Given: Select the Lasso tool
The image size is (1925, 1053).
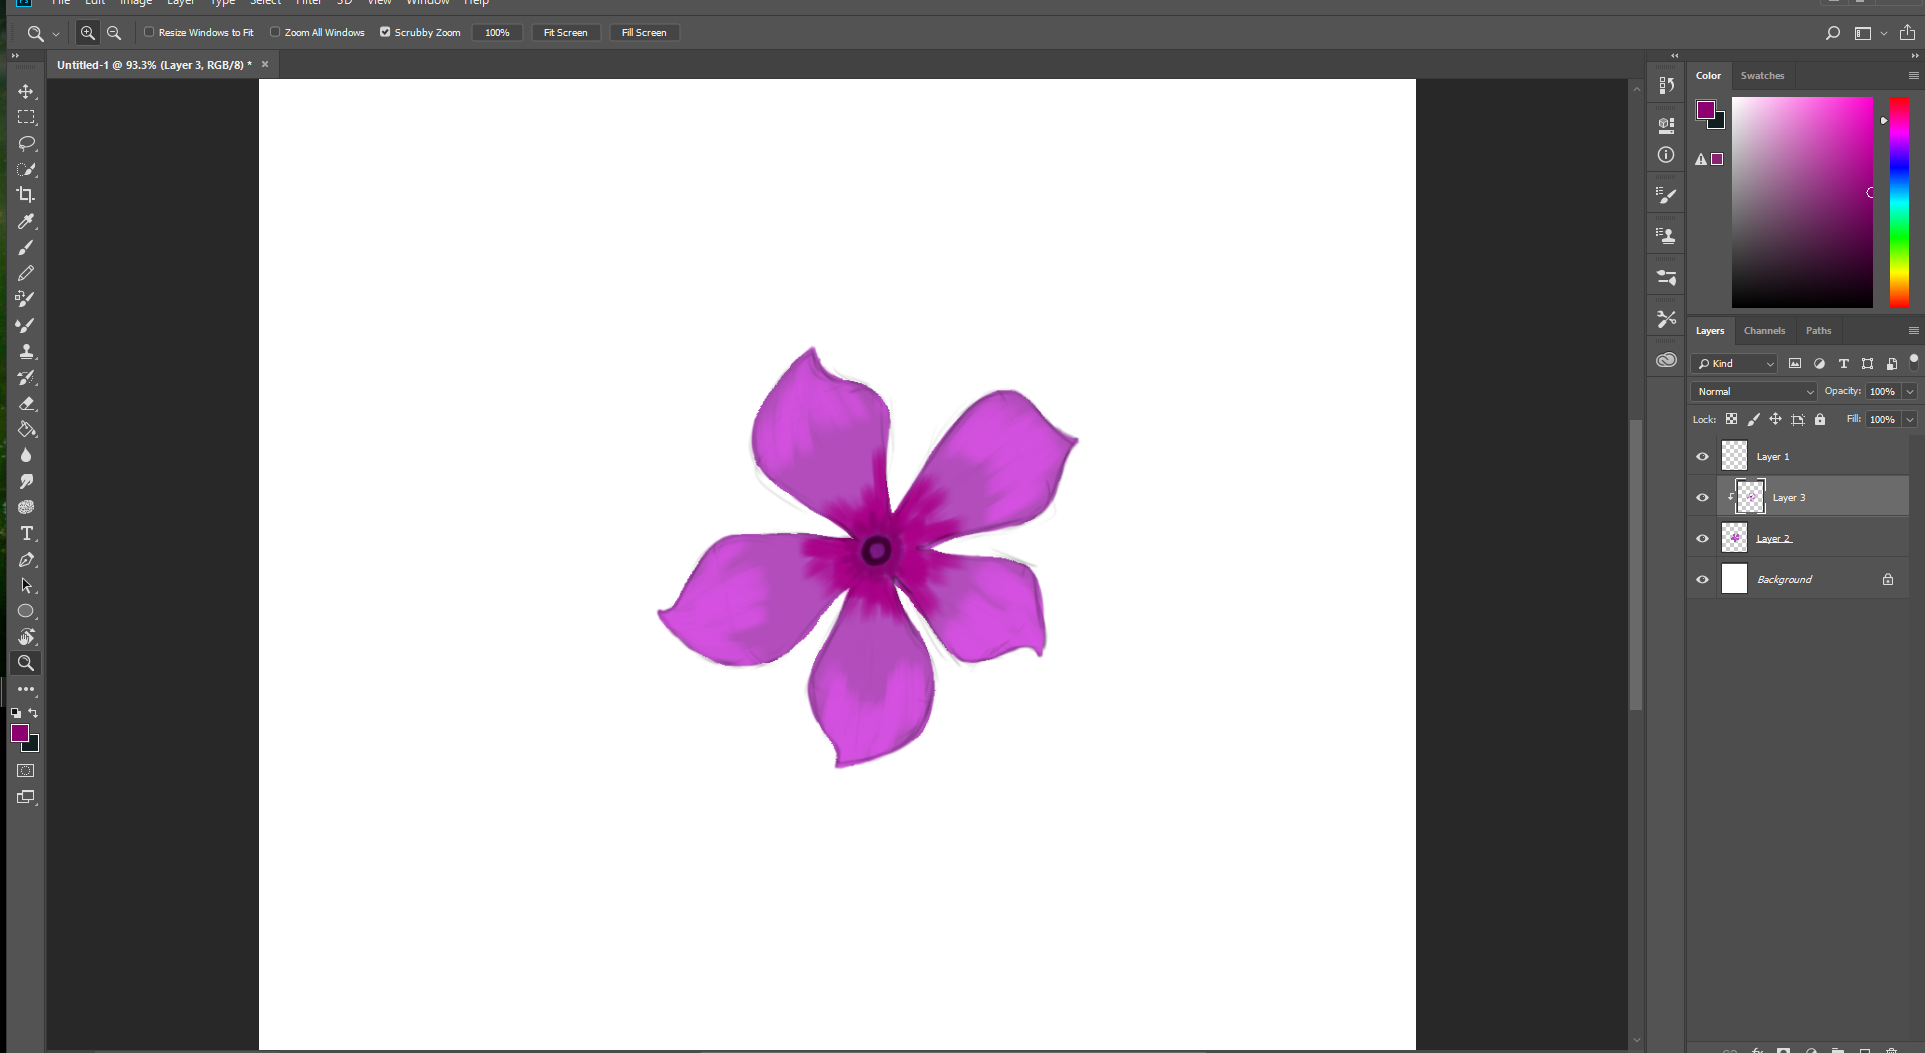Looking at the screenshot, I should point(26,143).
